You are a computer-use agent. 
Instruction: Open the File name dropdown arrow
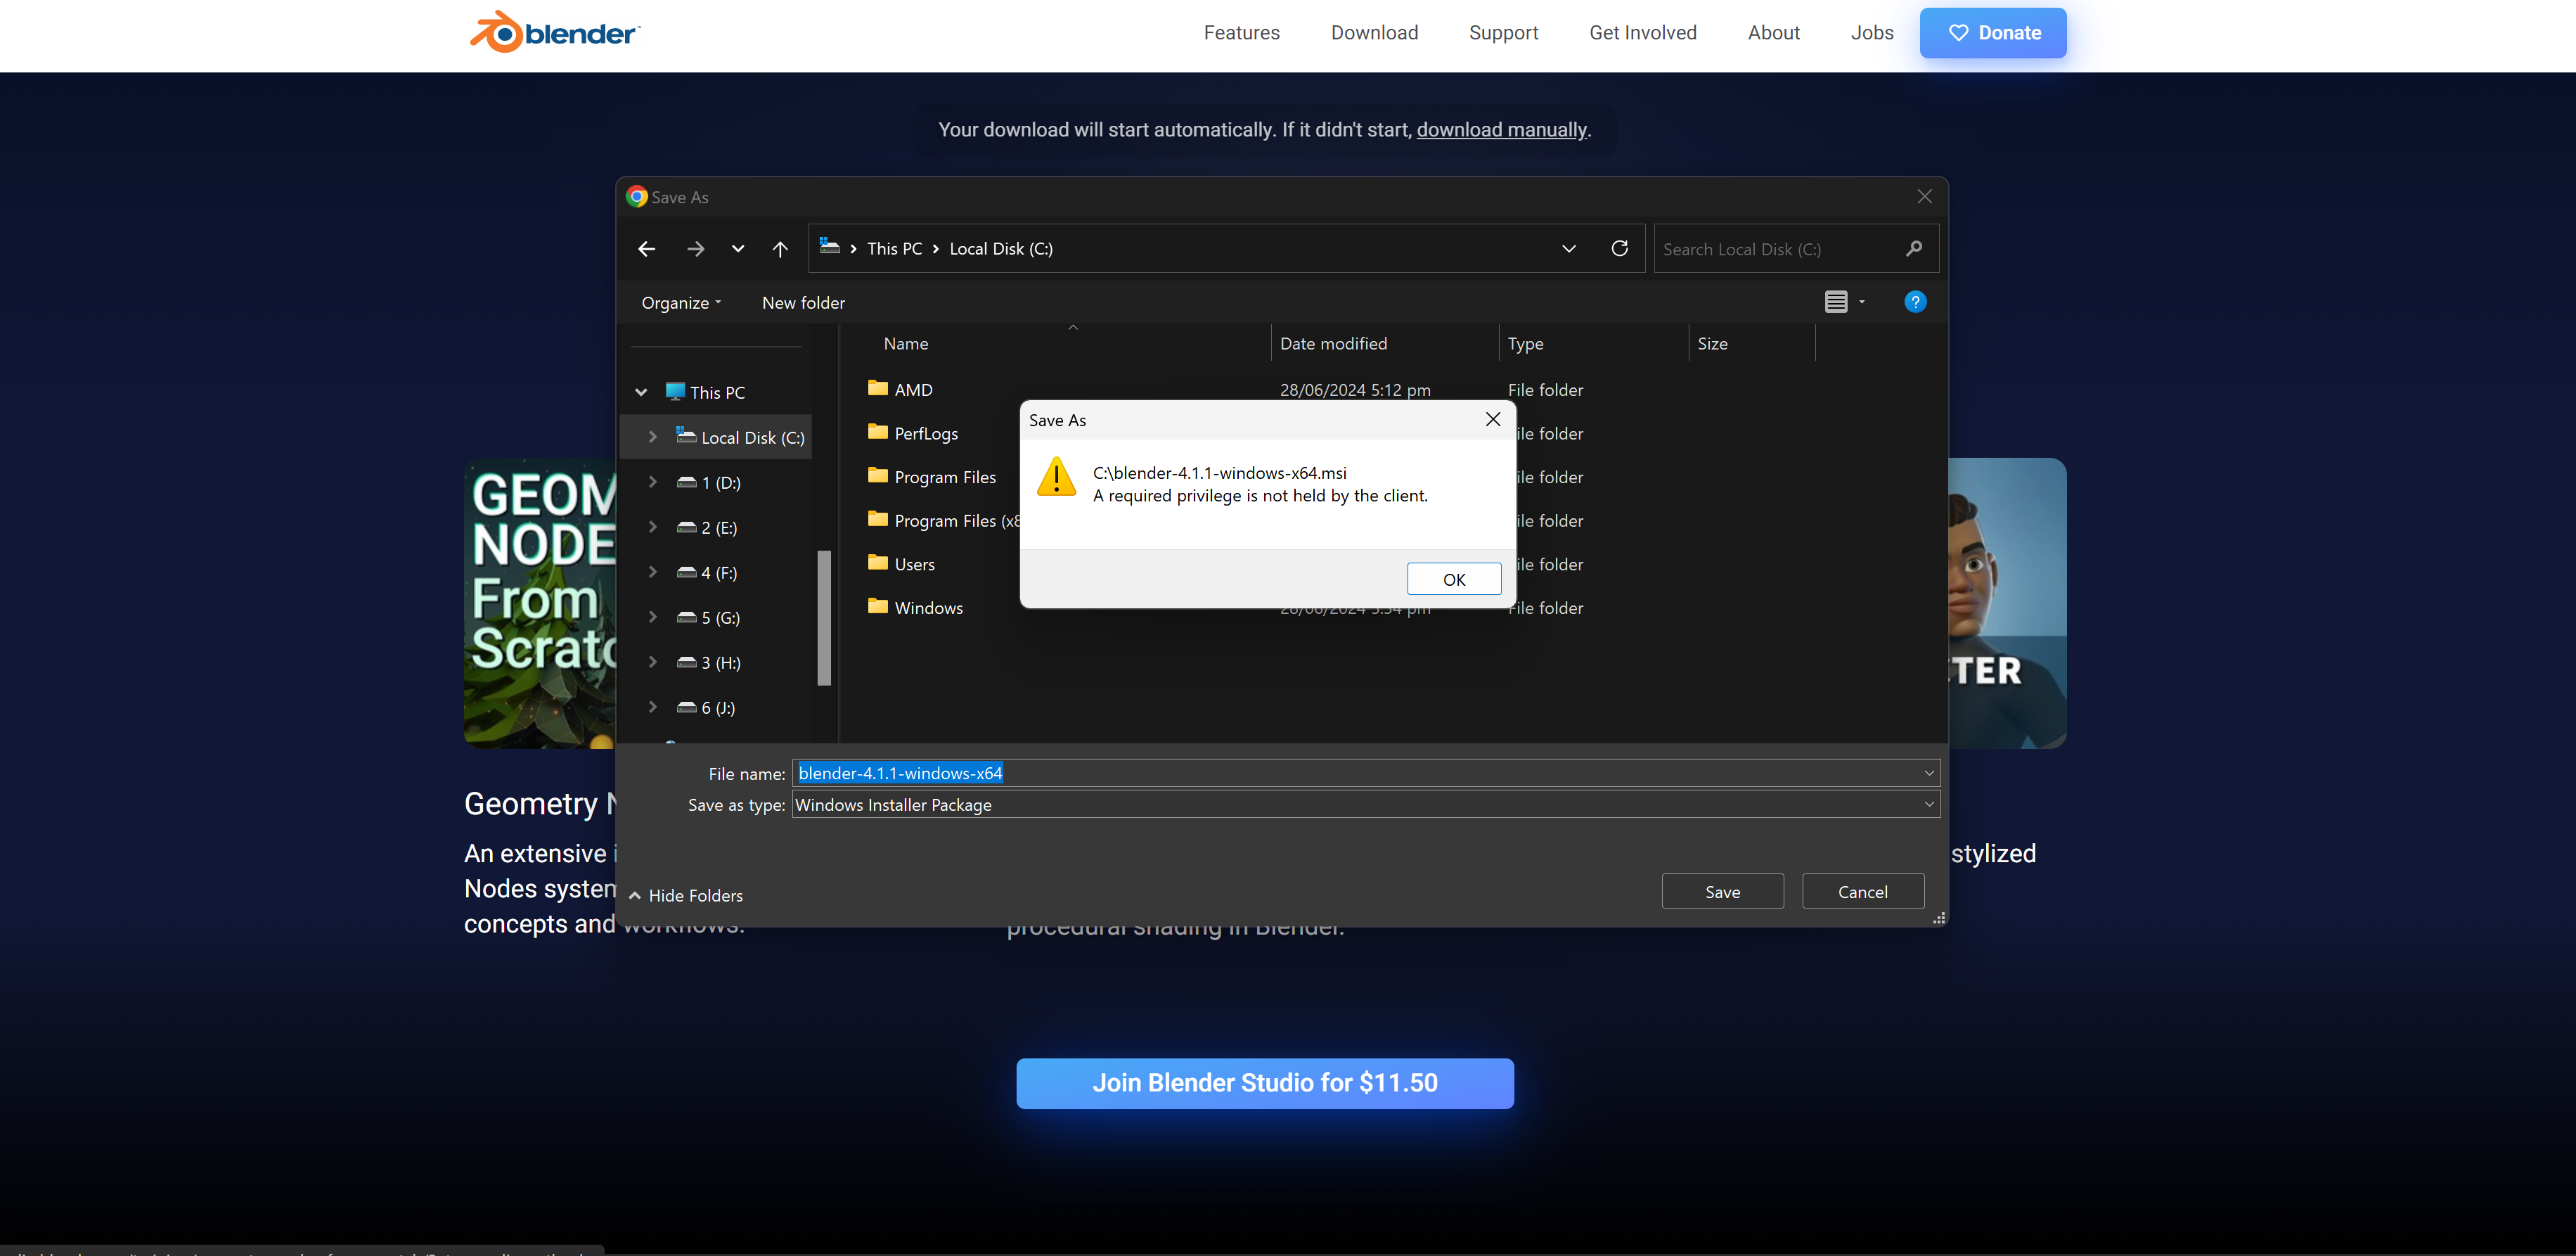(x=1929, y=773)
